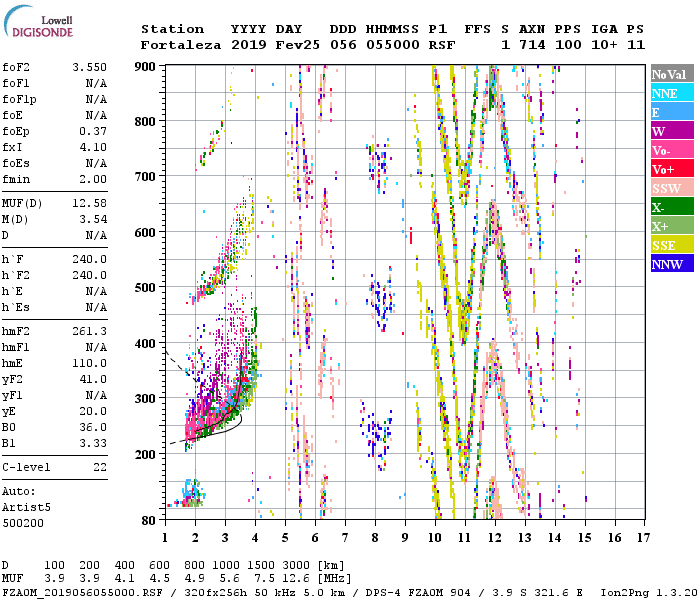The width and height of the screenshot is (700, 600).
Task: Select the X+ legend swatch
Action: 672,225
